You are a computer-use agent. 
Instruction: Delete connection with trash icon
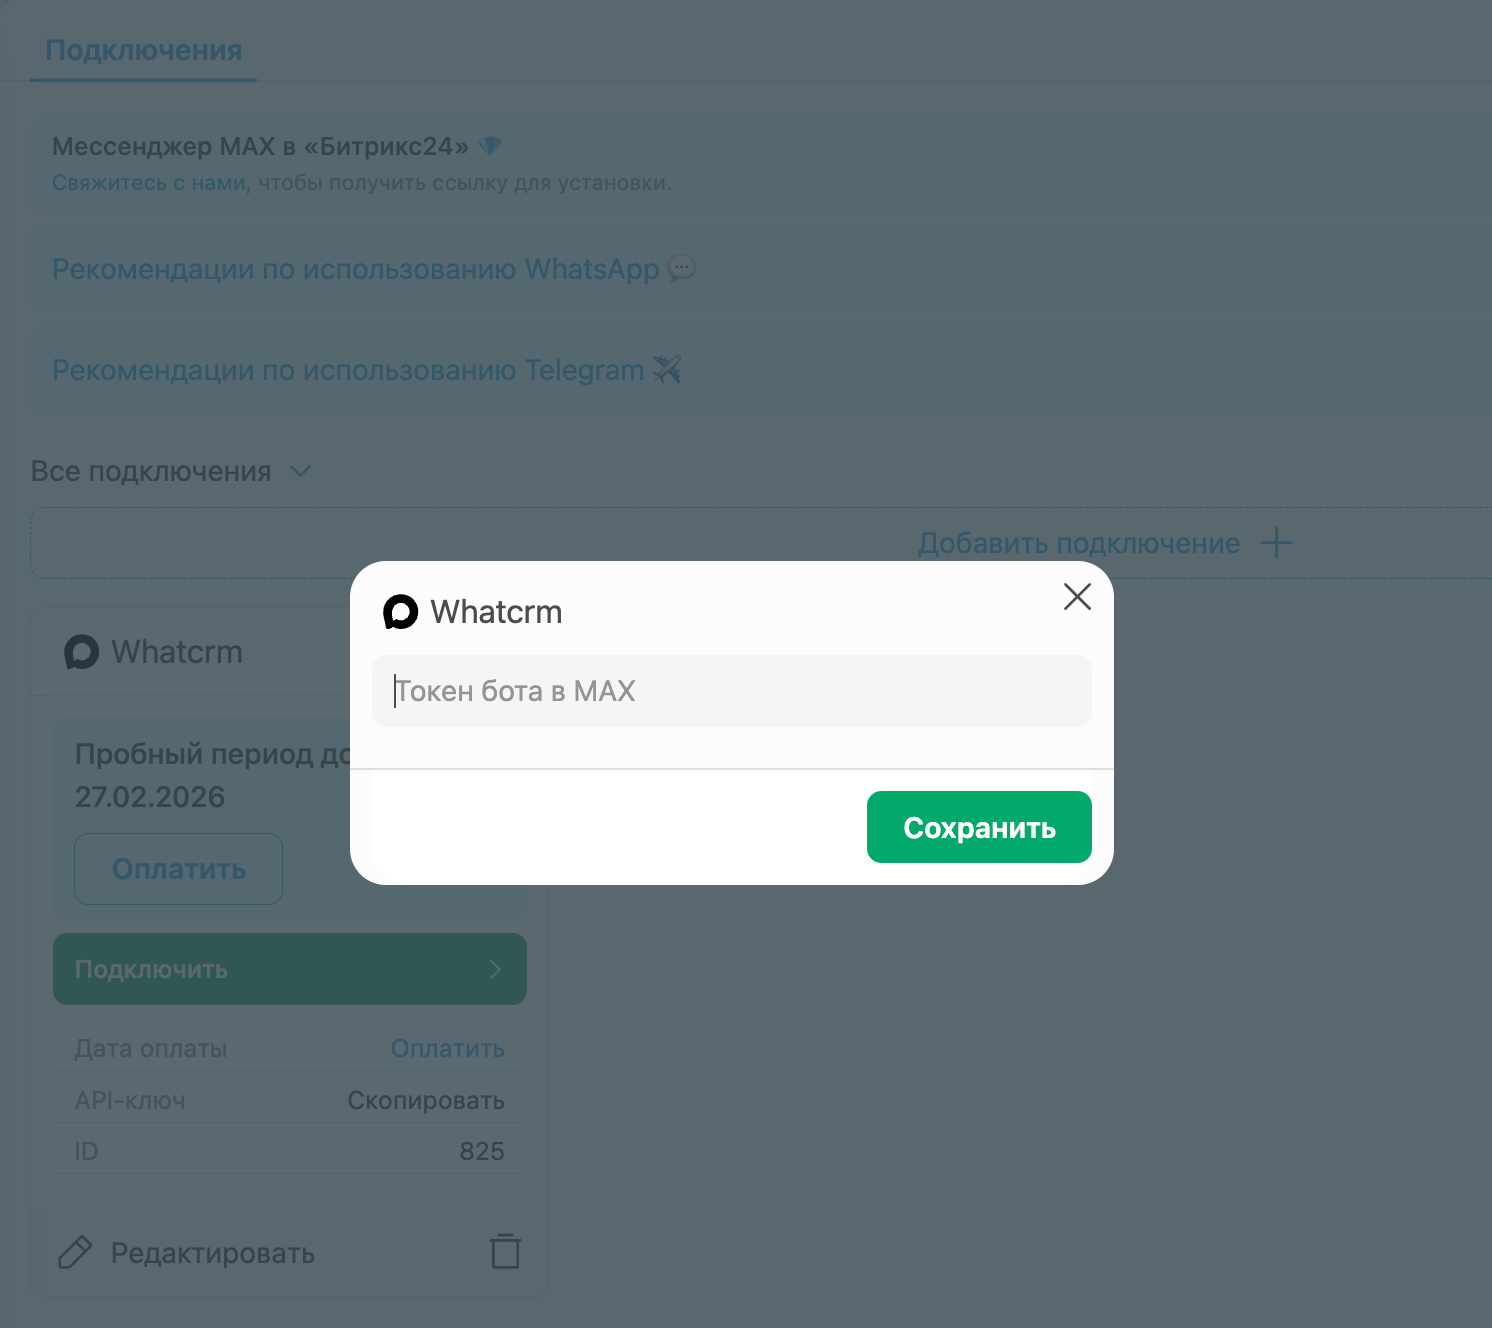[506, 1251]
